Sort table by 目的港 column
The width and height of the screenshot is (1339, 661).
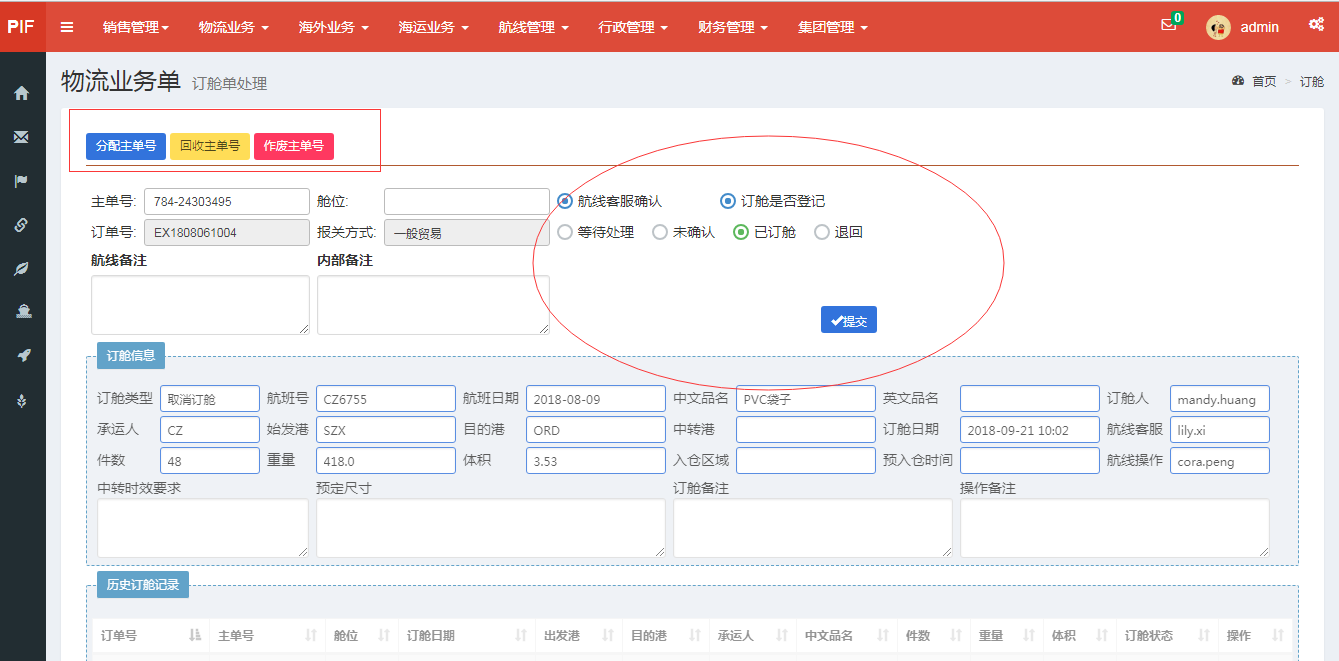pos(665,636)
